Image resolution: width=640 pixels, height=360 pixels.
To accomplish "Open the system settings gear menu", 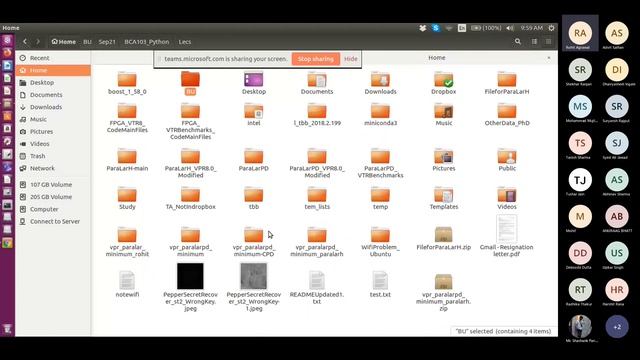I will pos(551,28).
